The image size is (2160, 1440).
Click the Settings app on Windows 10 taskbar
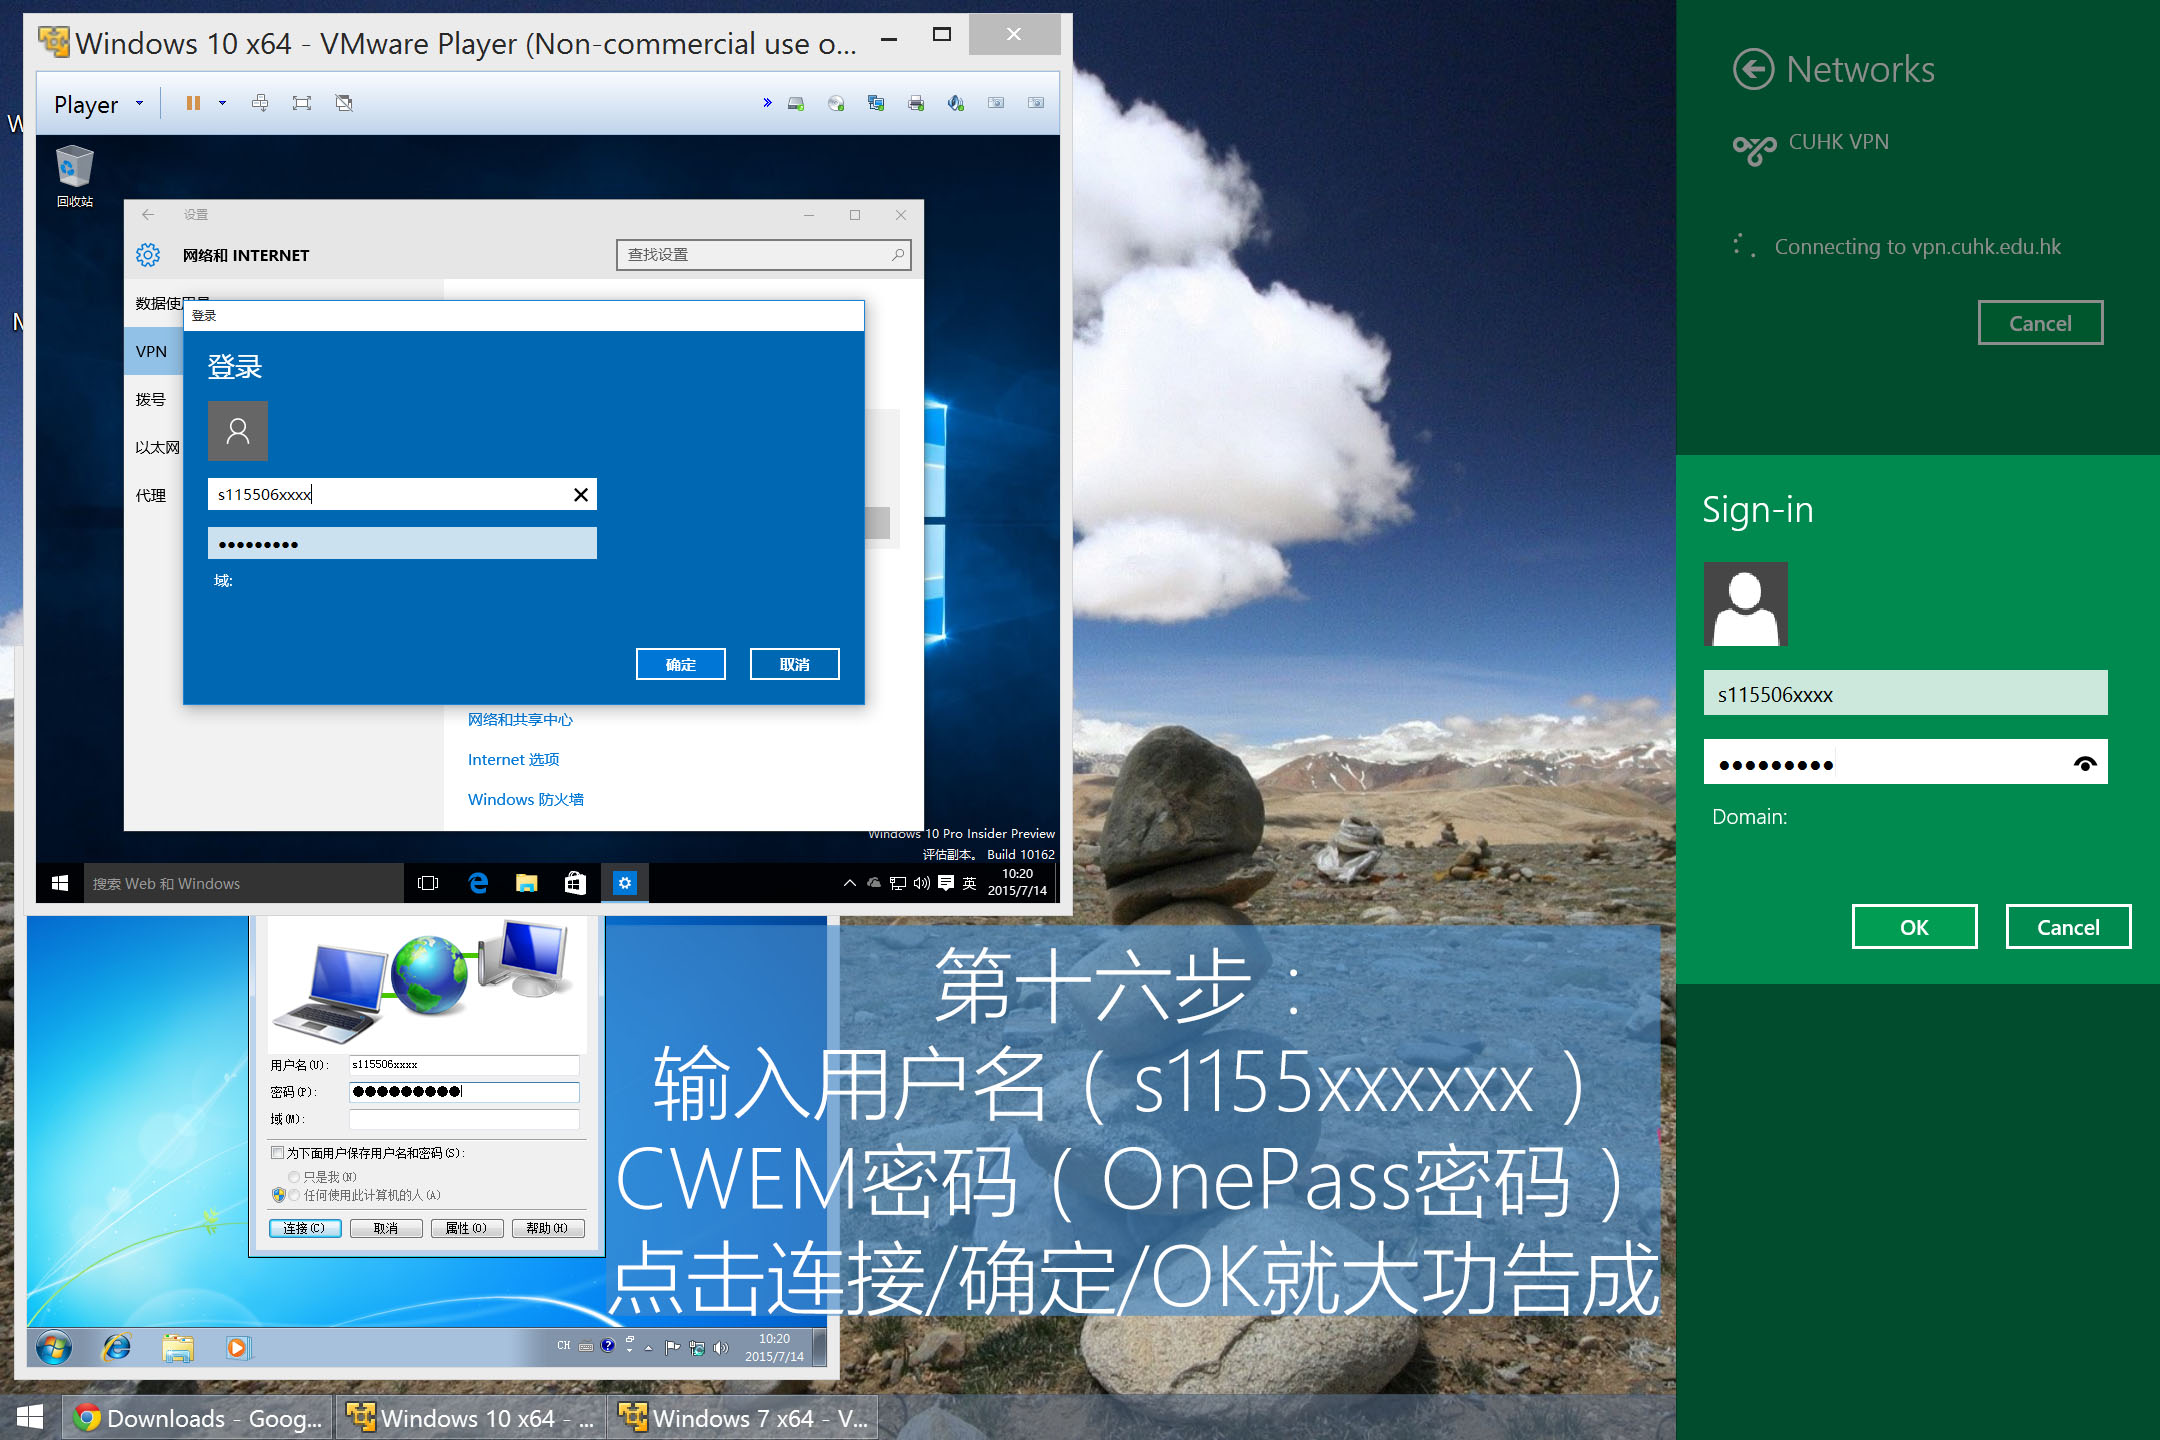pos(625,883)
